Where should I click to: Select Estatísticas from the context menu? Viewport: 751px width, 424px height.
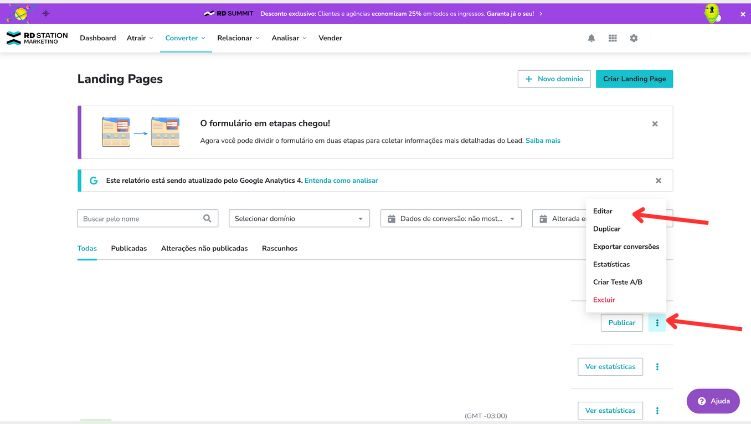(611, 264)
